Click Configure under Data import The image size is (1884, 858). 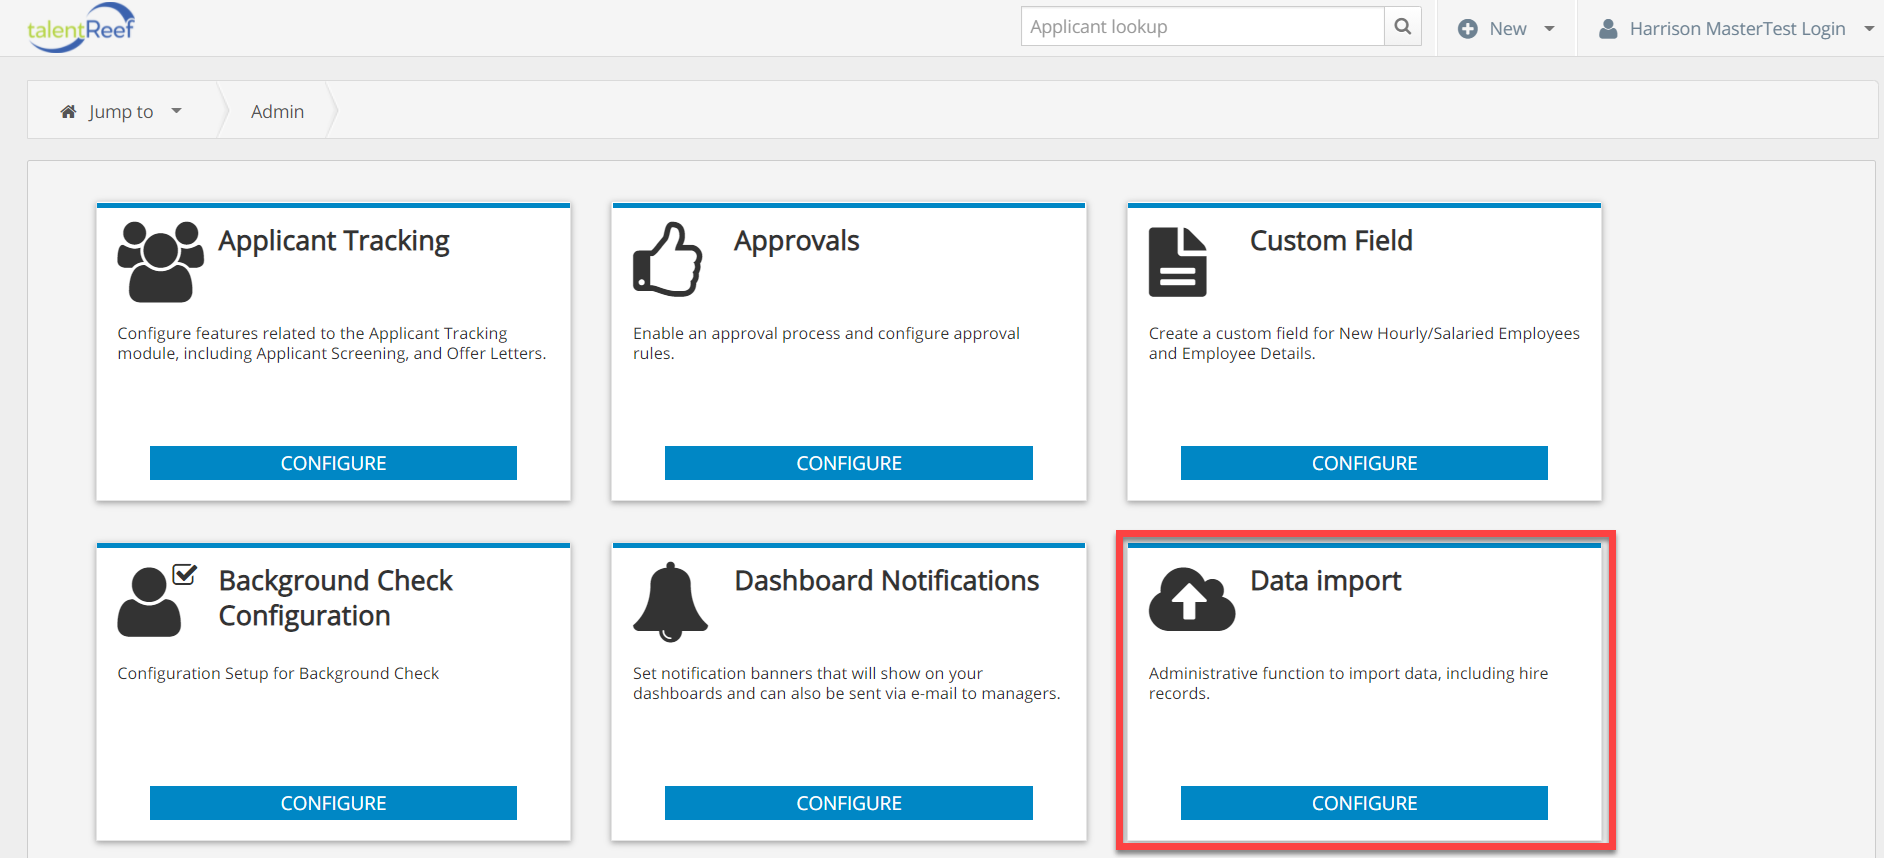coord(1364,803)
